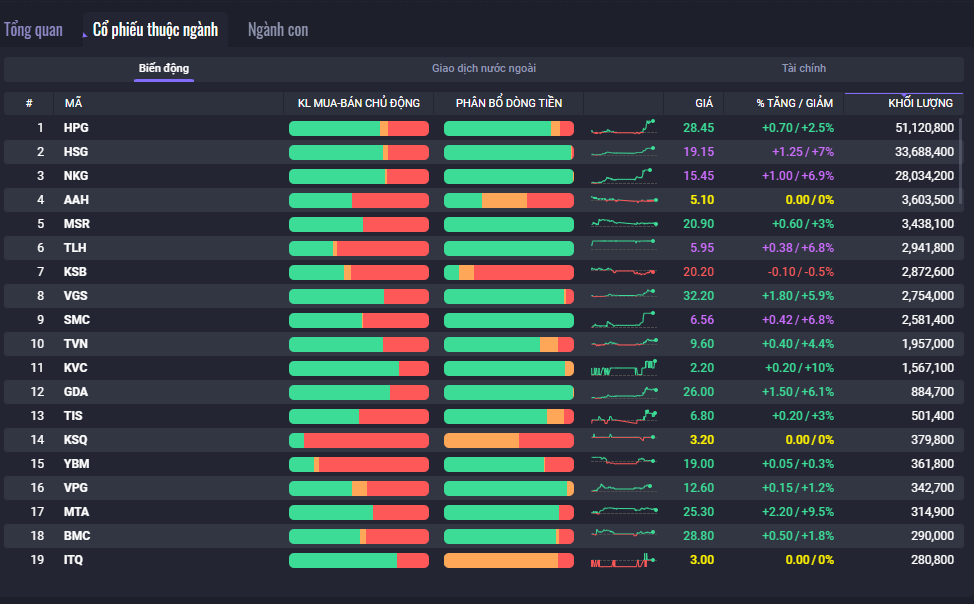Click AAH money flow distribution bar
The height and width of the screenshot is (604, 974).
click(x=508, y=200)
